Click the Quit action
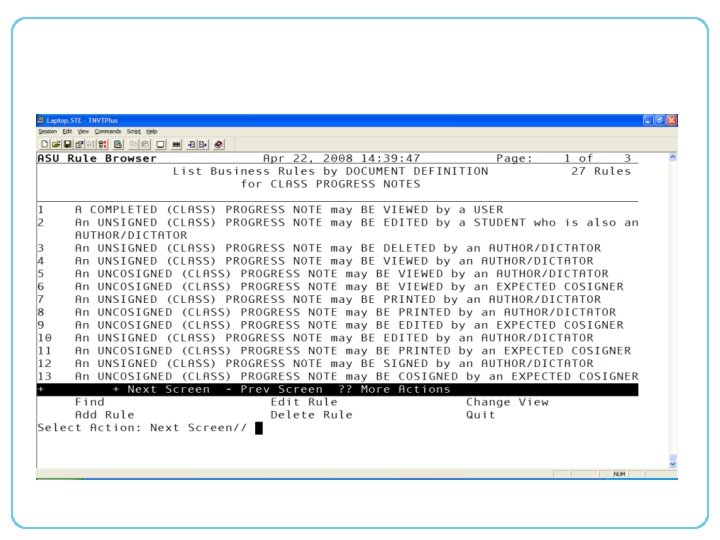 [481, 415]
